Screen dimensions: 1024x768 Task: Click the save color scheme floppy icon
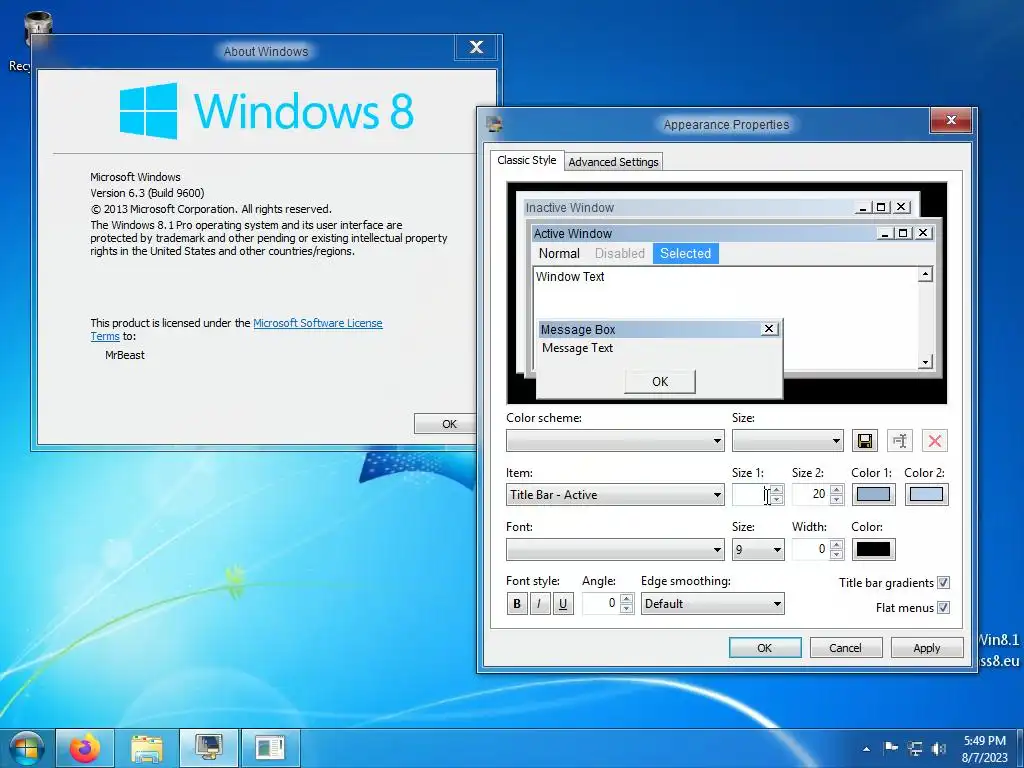pos(865,441)
